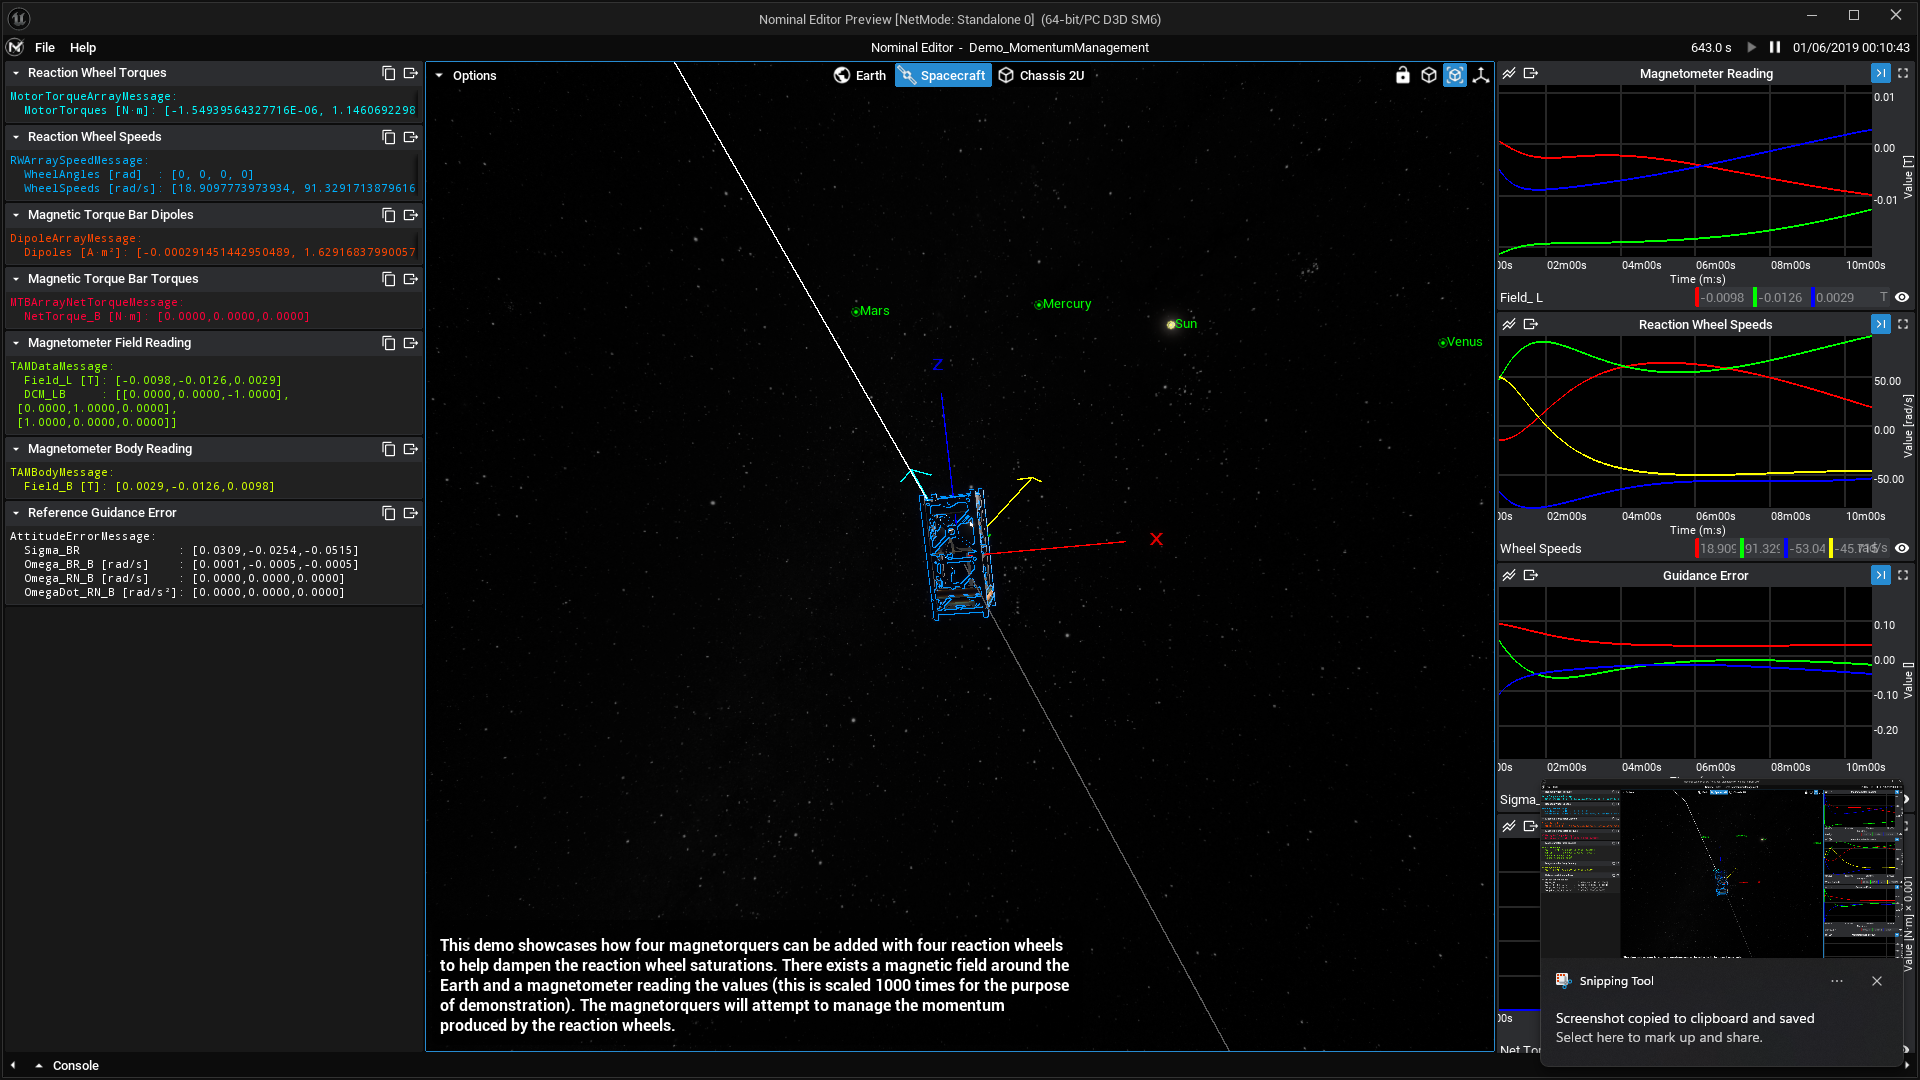Open the viewport Options dropdown
This screenshot has height=1080, width=1920.
click(x=466, y=75)
